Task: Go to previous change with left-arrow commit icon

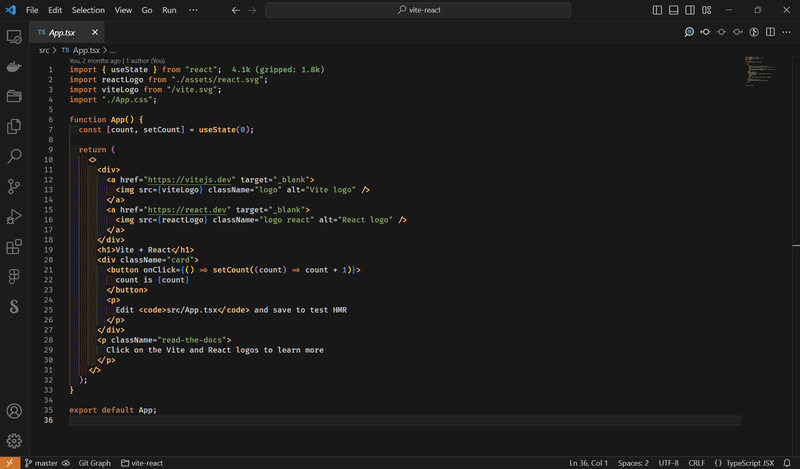Action: (x=705, y=32)
